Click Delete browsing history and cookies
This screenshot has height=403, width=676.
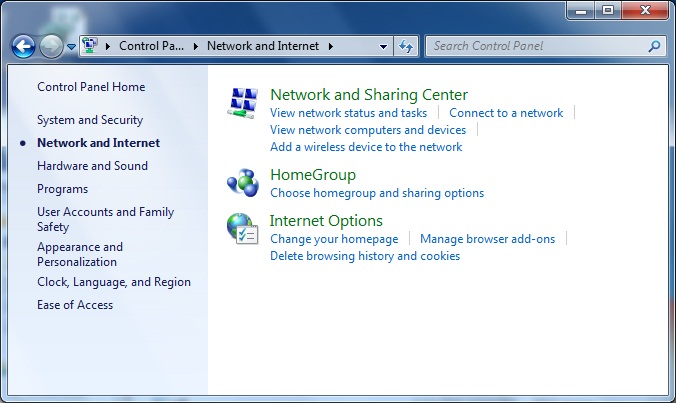click(365, 256)
